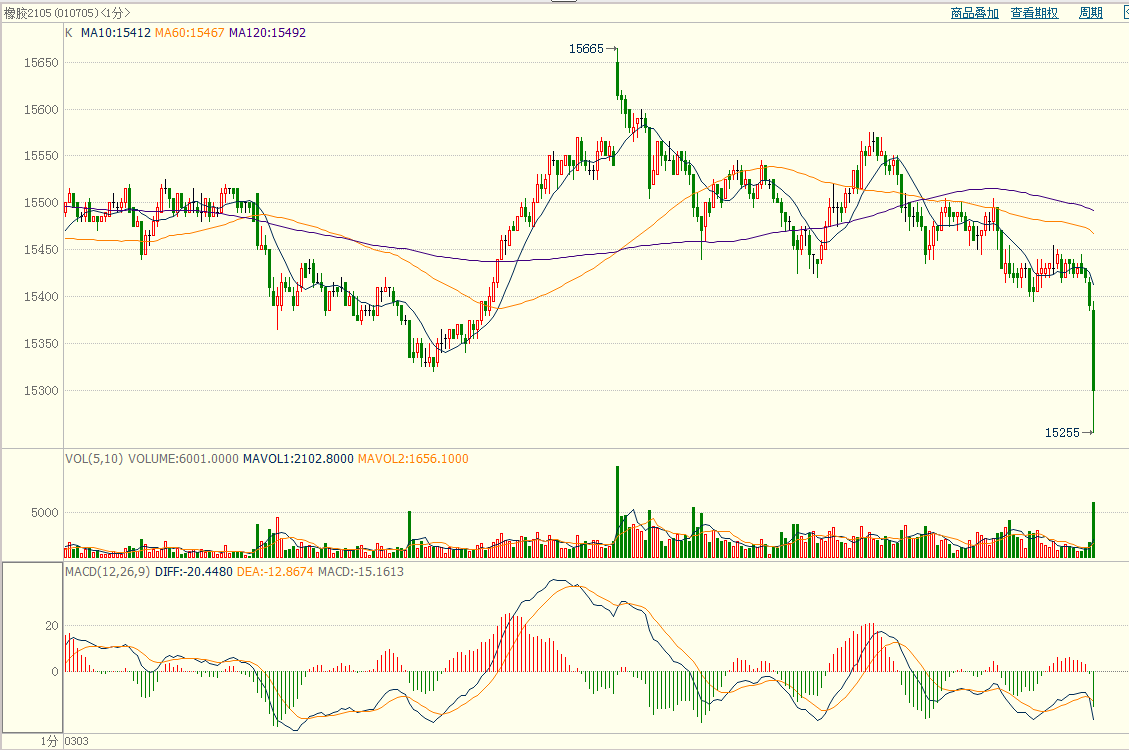
Task: Select the MAVOL1:2102.8000 label
Action: (x=298, y=458)
